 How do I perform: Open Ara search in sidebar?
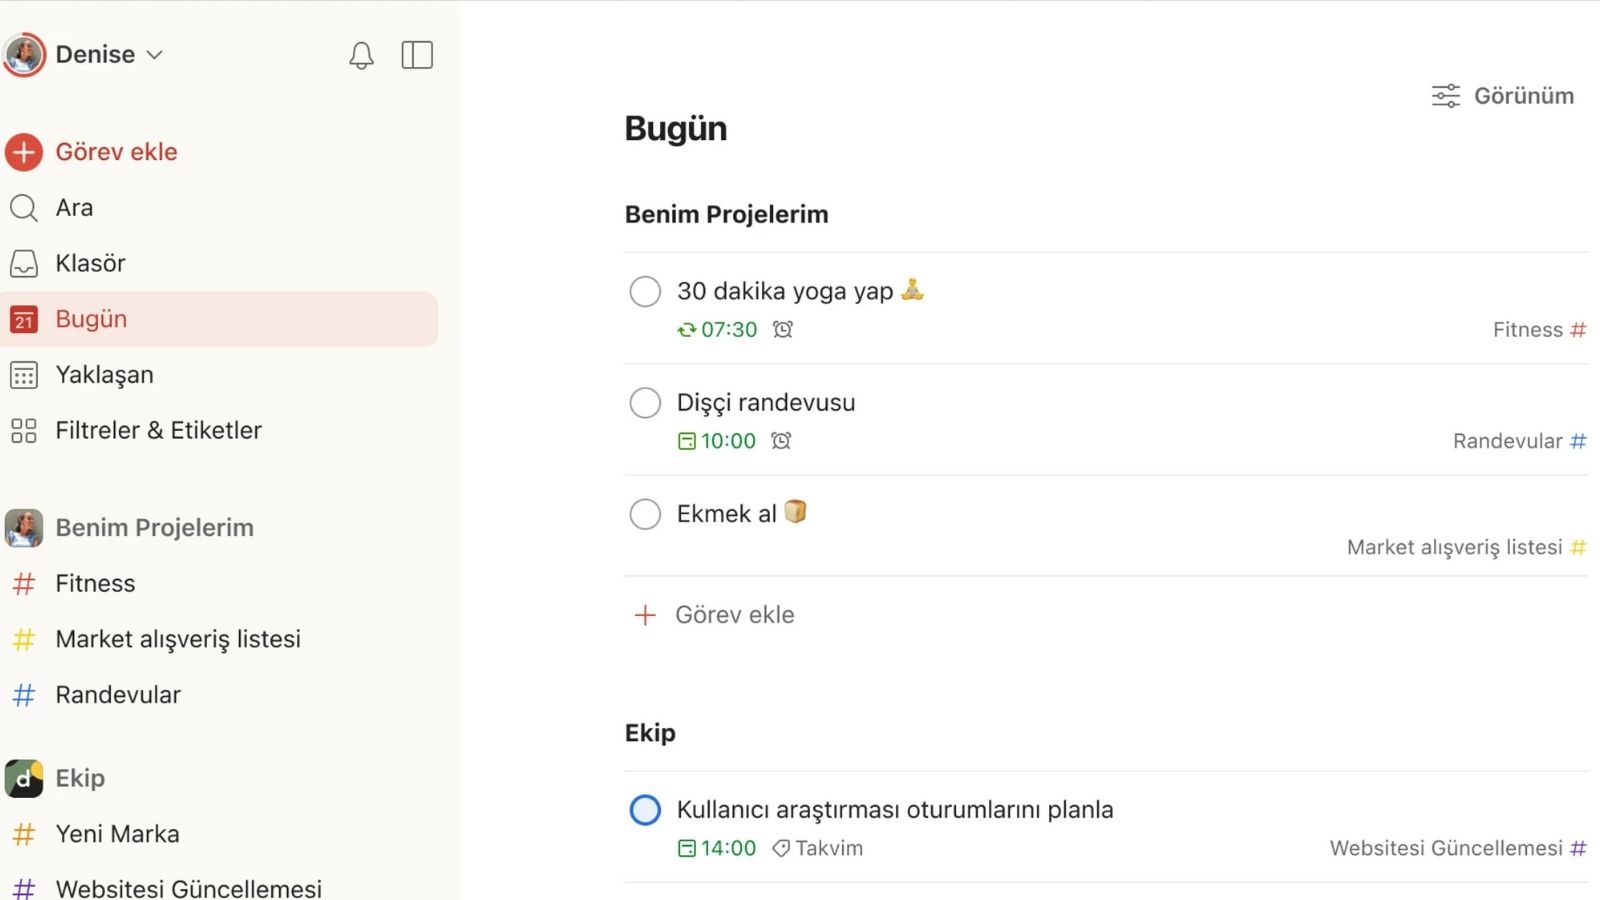(x=74, y=208)
